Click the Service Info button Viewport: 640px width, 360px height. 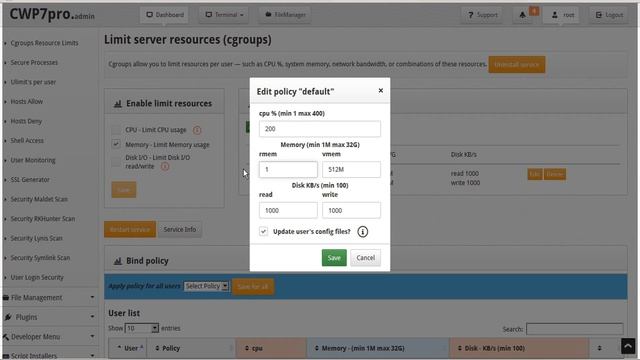click(x=180, y=229)
